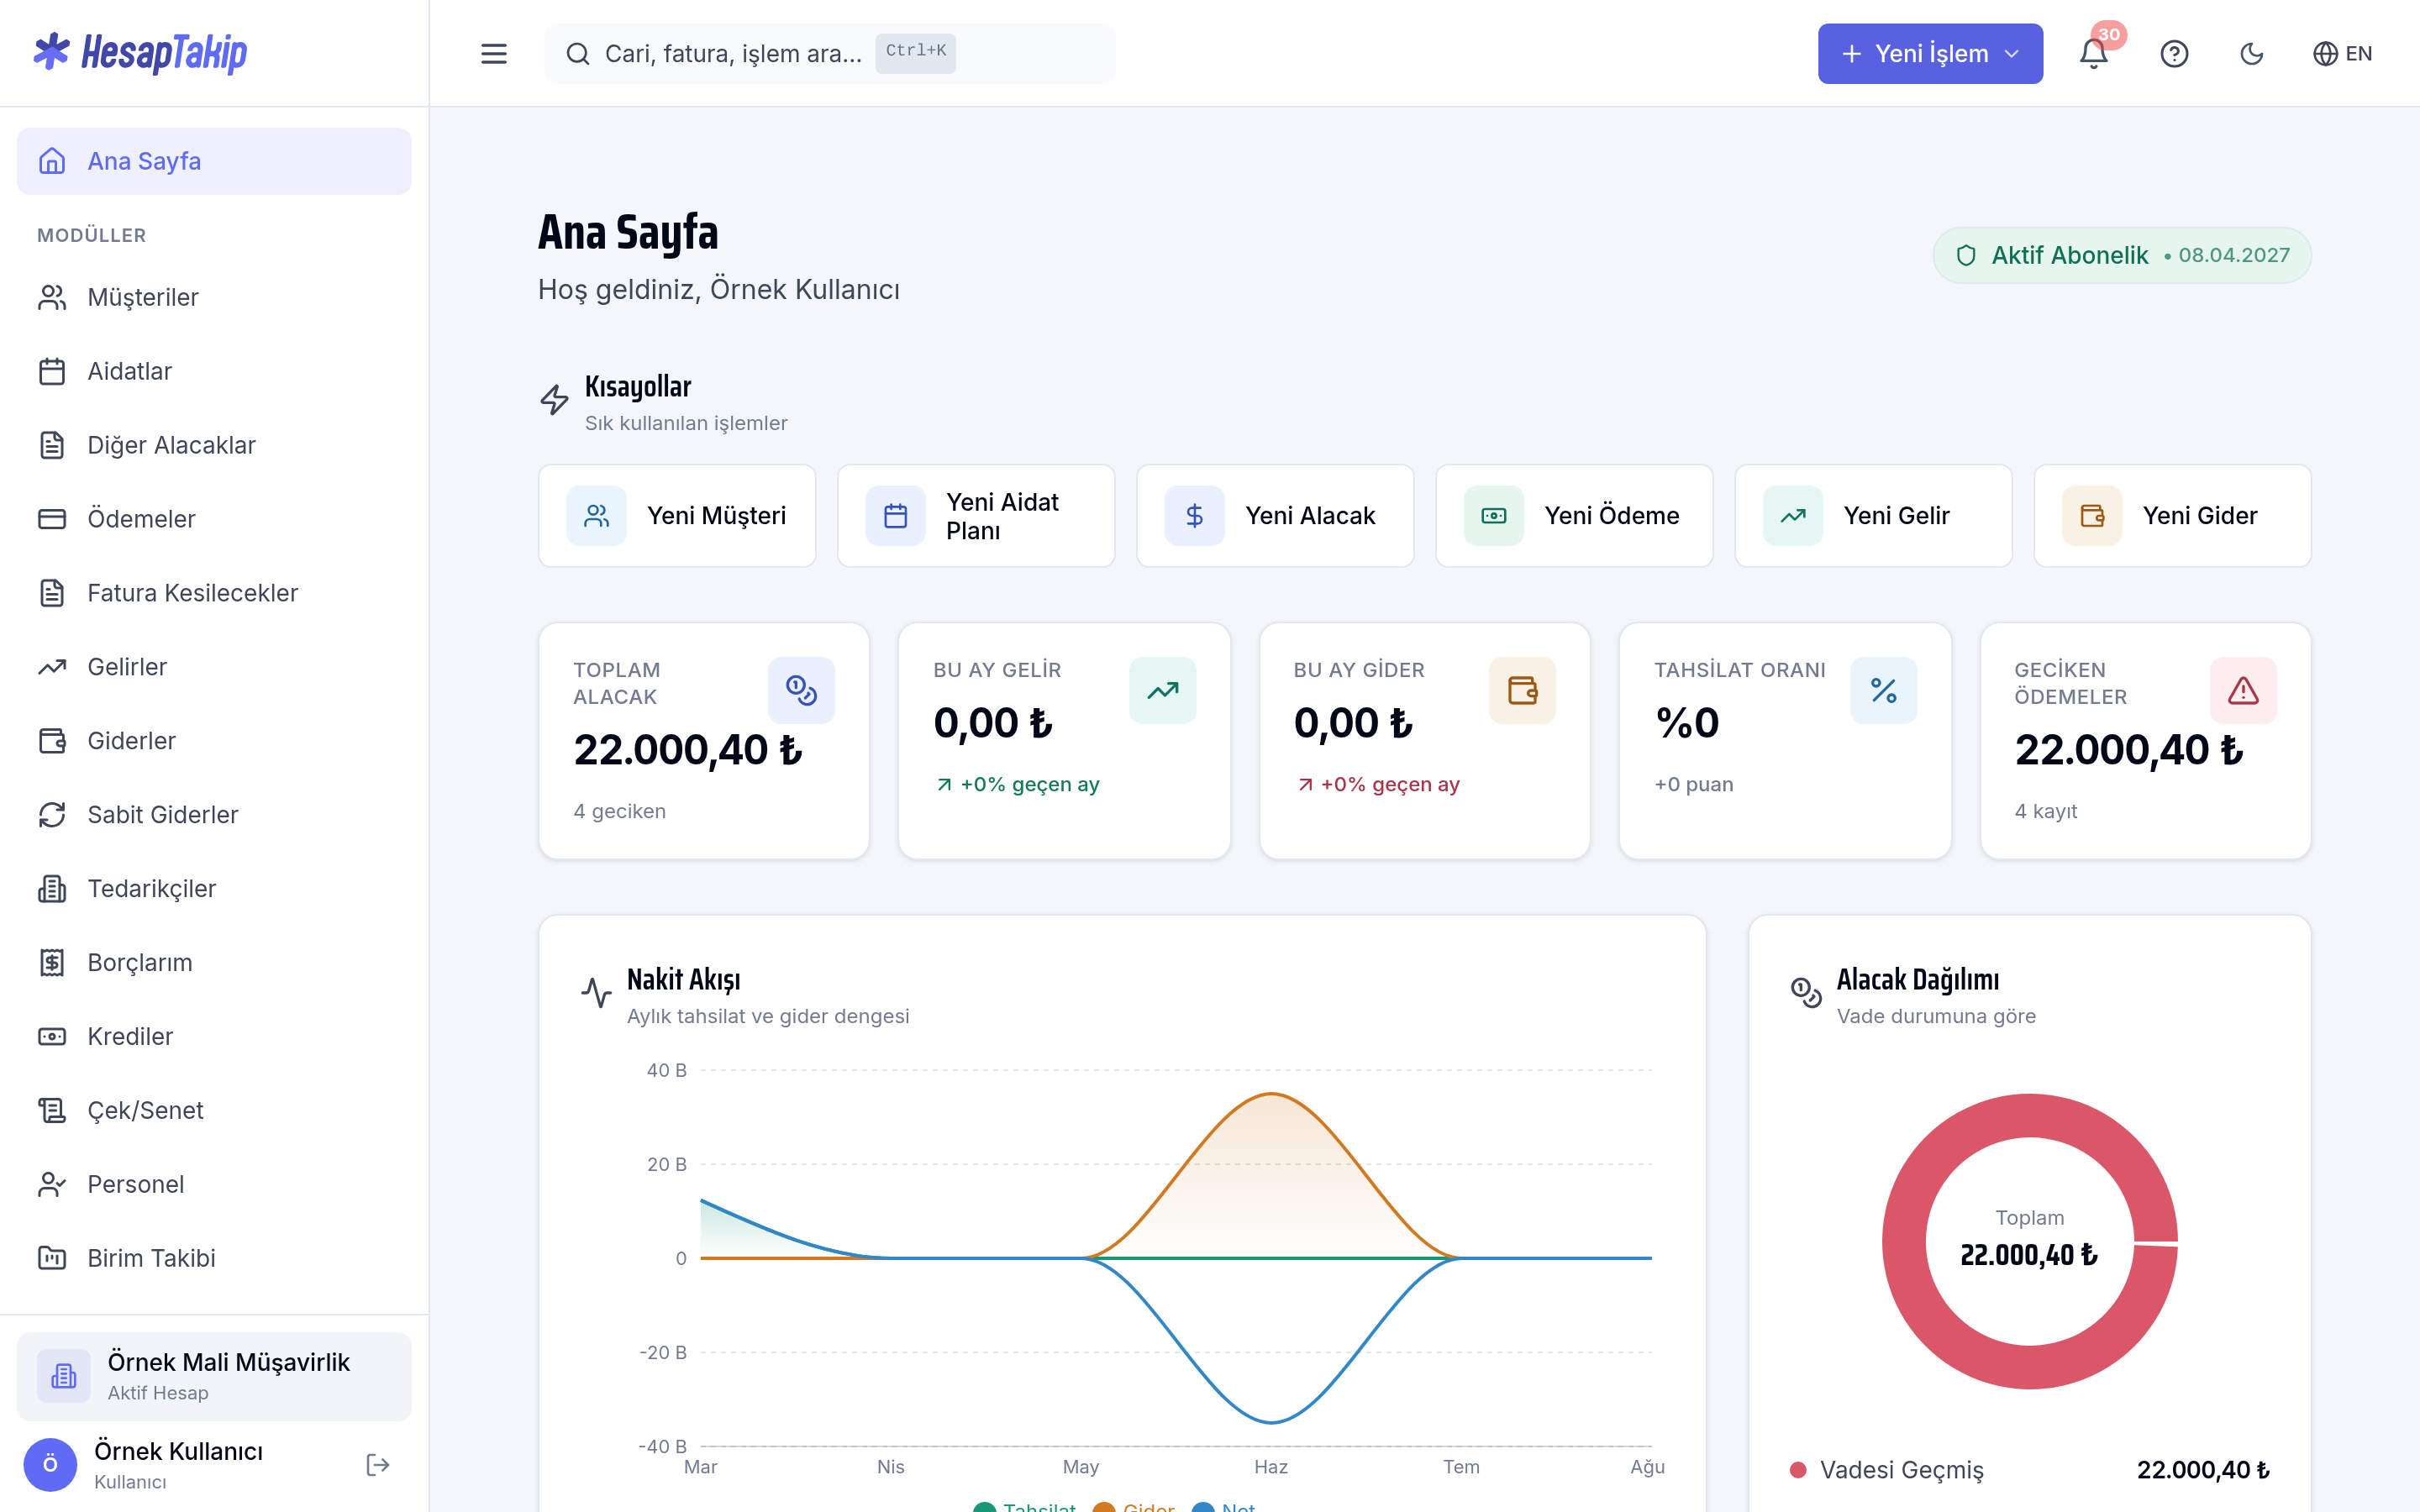This screenshot has width=2420, height=1512.
Task: Click the logout icon beside Örnek Kullanıcı
Action: [x=377, y=1465]
